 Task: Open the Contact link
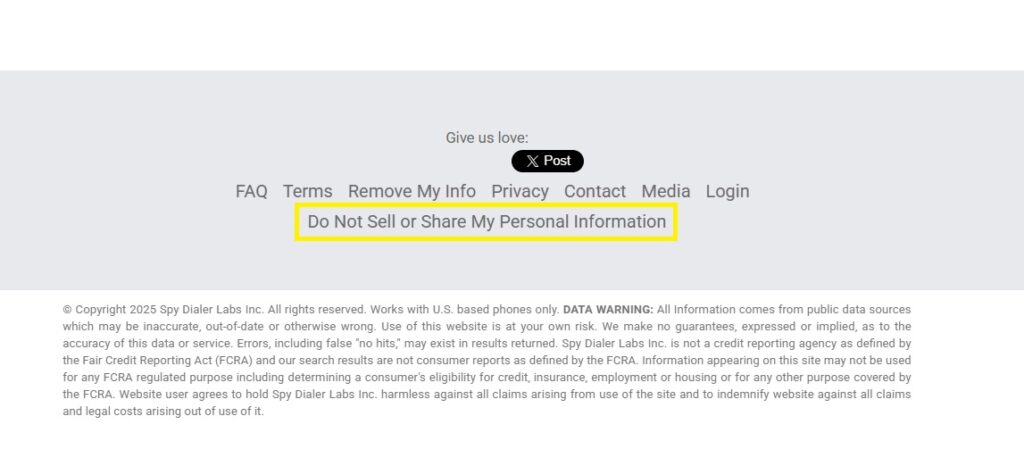point(595,191)
